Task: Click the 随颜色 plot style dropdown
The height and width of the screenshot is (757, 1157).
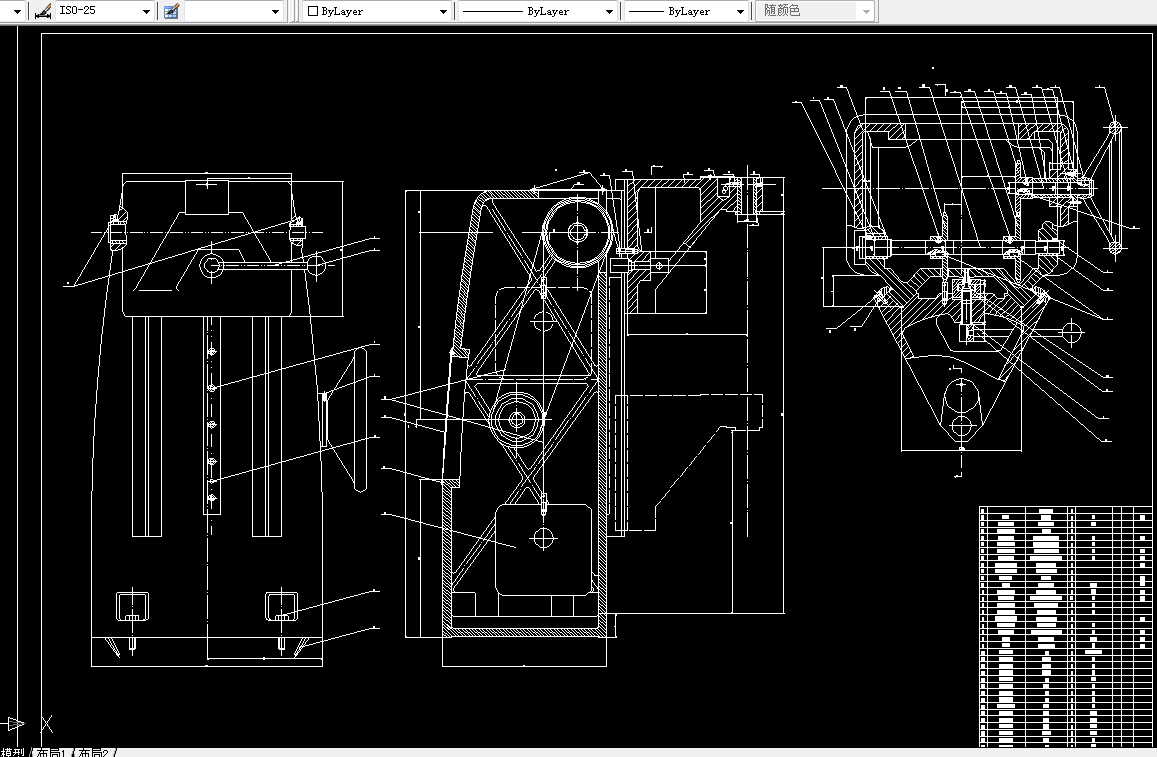Action: [x=815, y=11]
